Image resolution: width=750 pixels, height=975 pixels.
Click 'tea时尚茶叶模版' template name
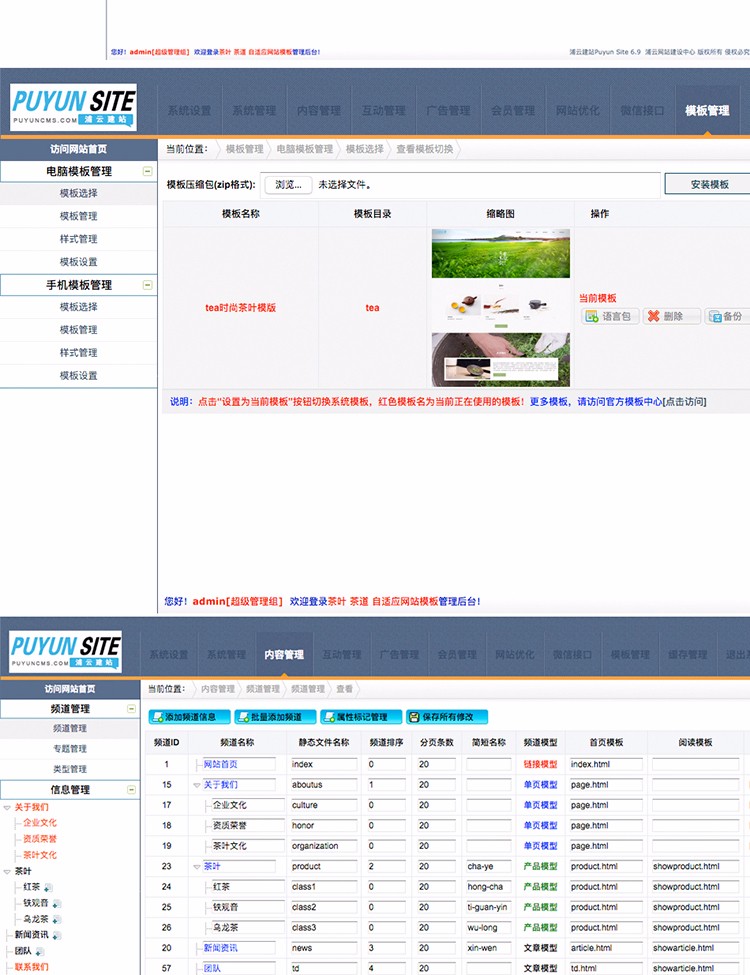241,308
